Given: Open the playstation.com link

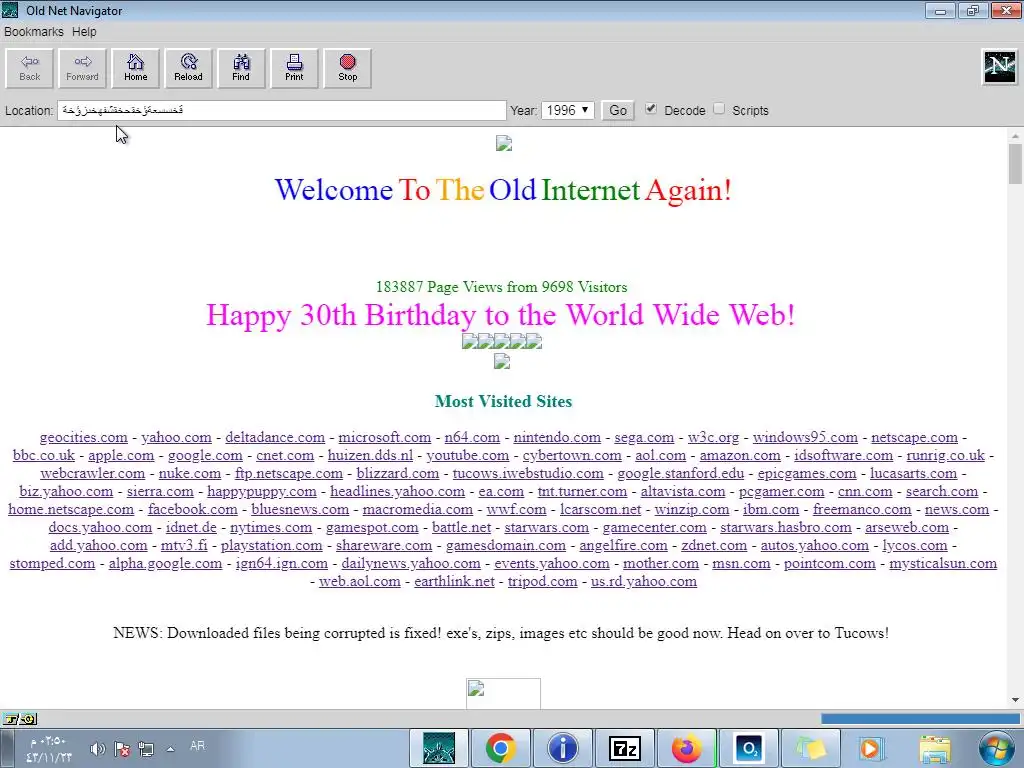Looking at the screenshot, I should click(272, 545).
